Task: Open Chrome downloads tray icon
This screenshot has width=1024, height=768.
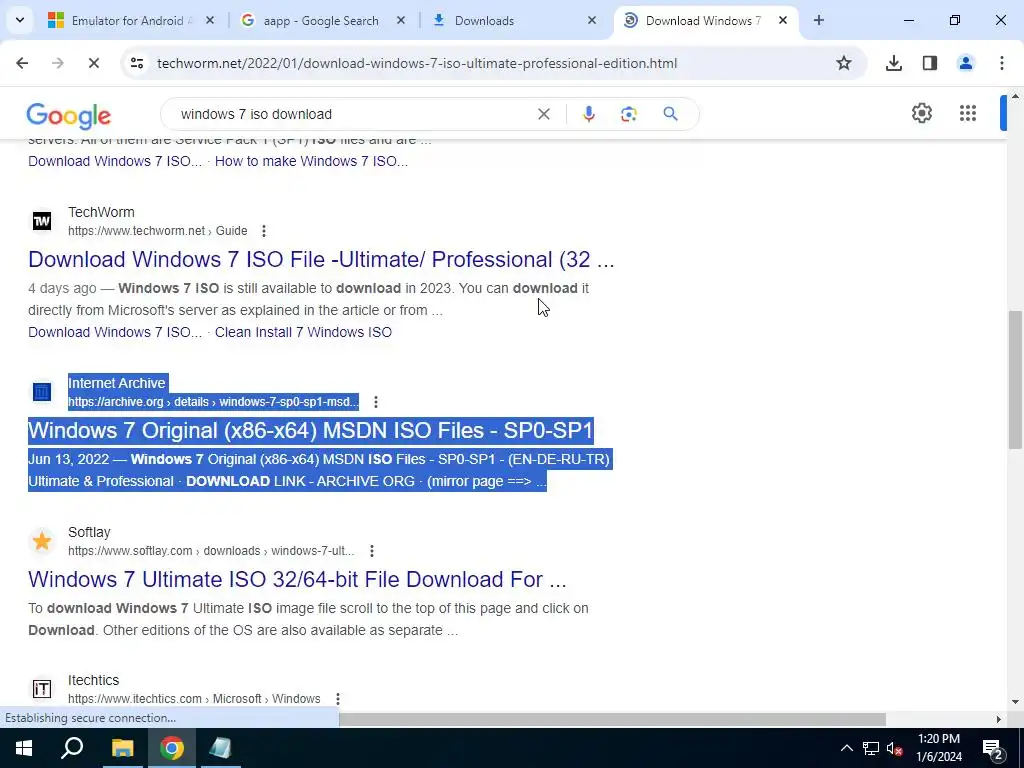Action: point(893,63)
